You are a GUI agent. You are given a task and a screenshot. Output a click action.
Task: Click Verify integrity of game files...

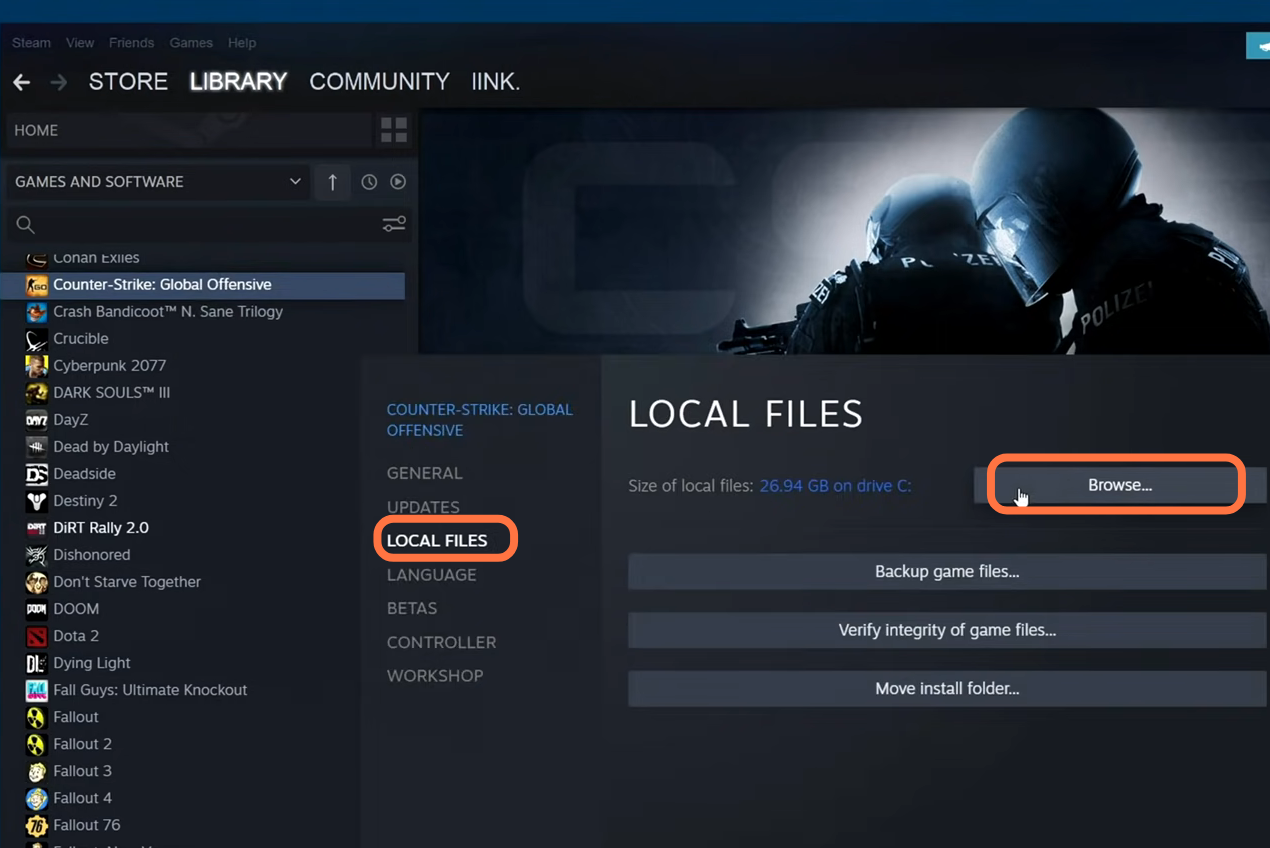coord(947,630)
